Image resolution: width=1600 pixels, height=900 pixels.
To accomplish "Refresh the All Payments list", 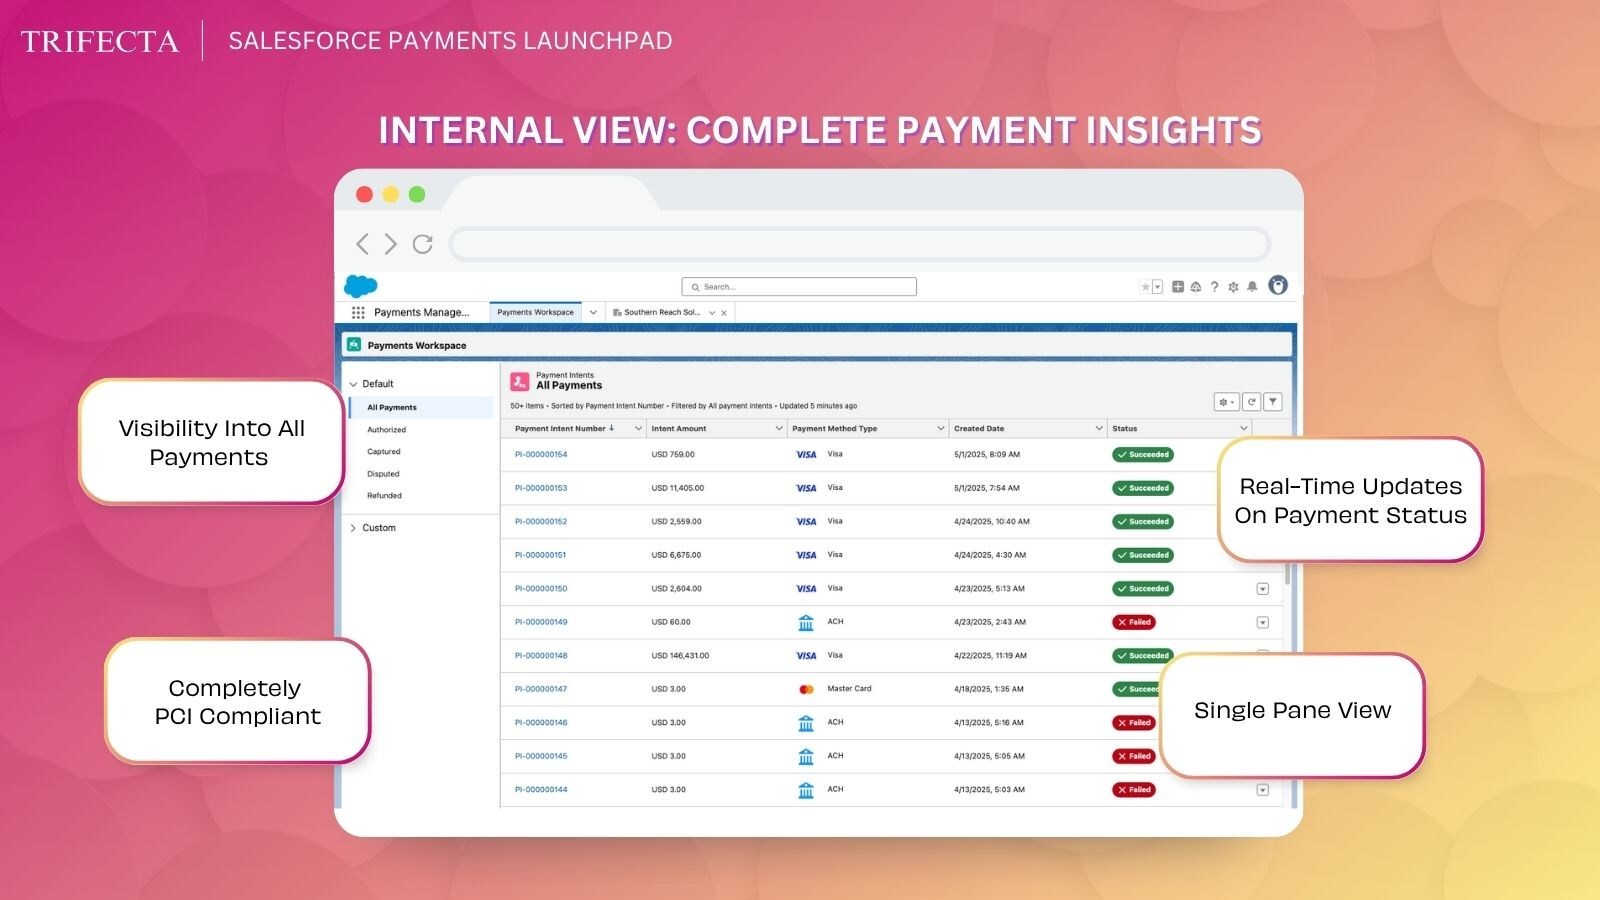I will 1251,402.
